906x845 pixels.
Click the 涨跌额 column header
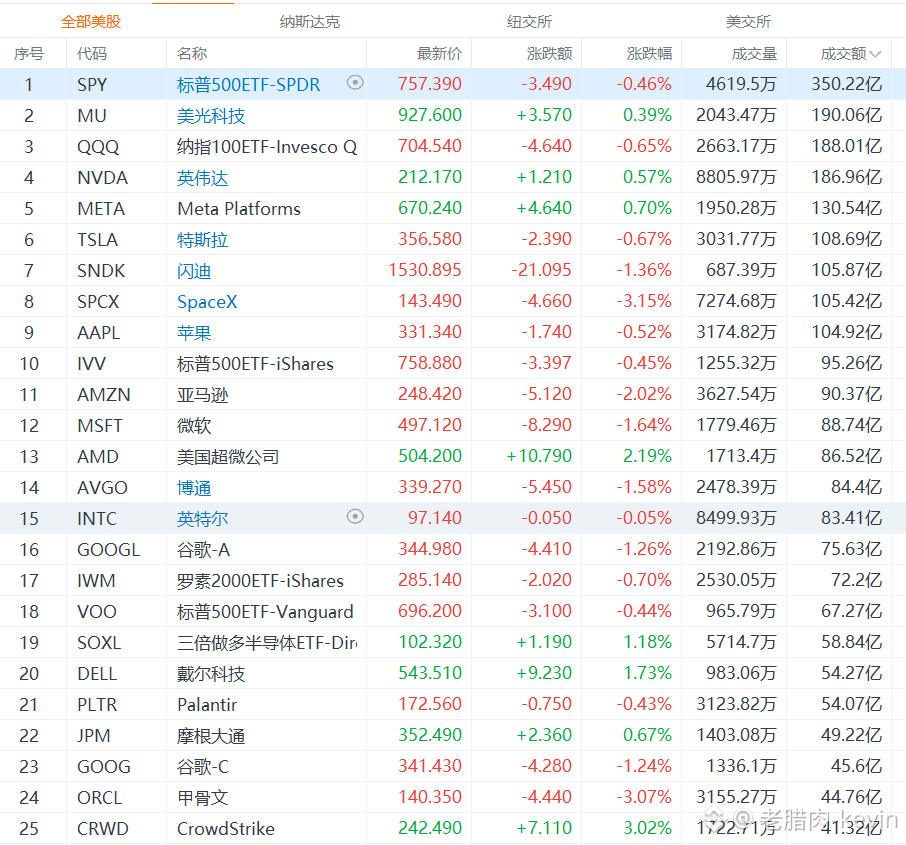tap(549, 54)
